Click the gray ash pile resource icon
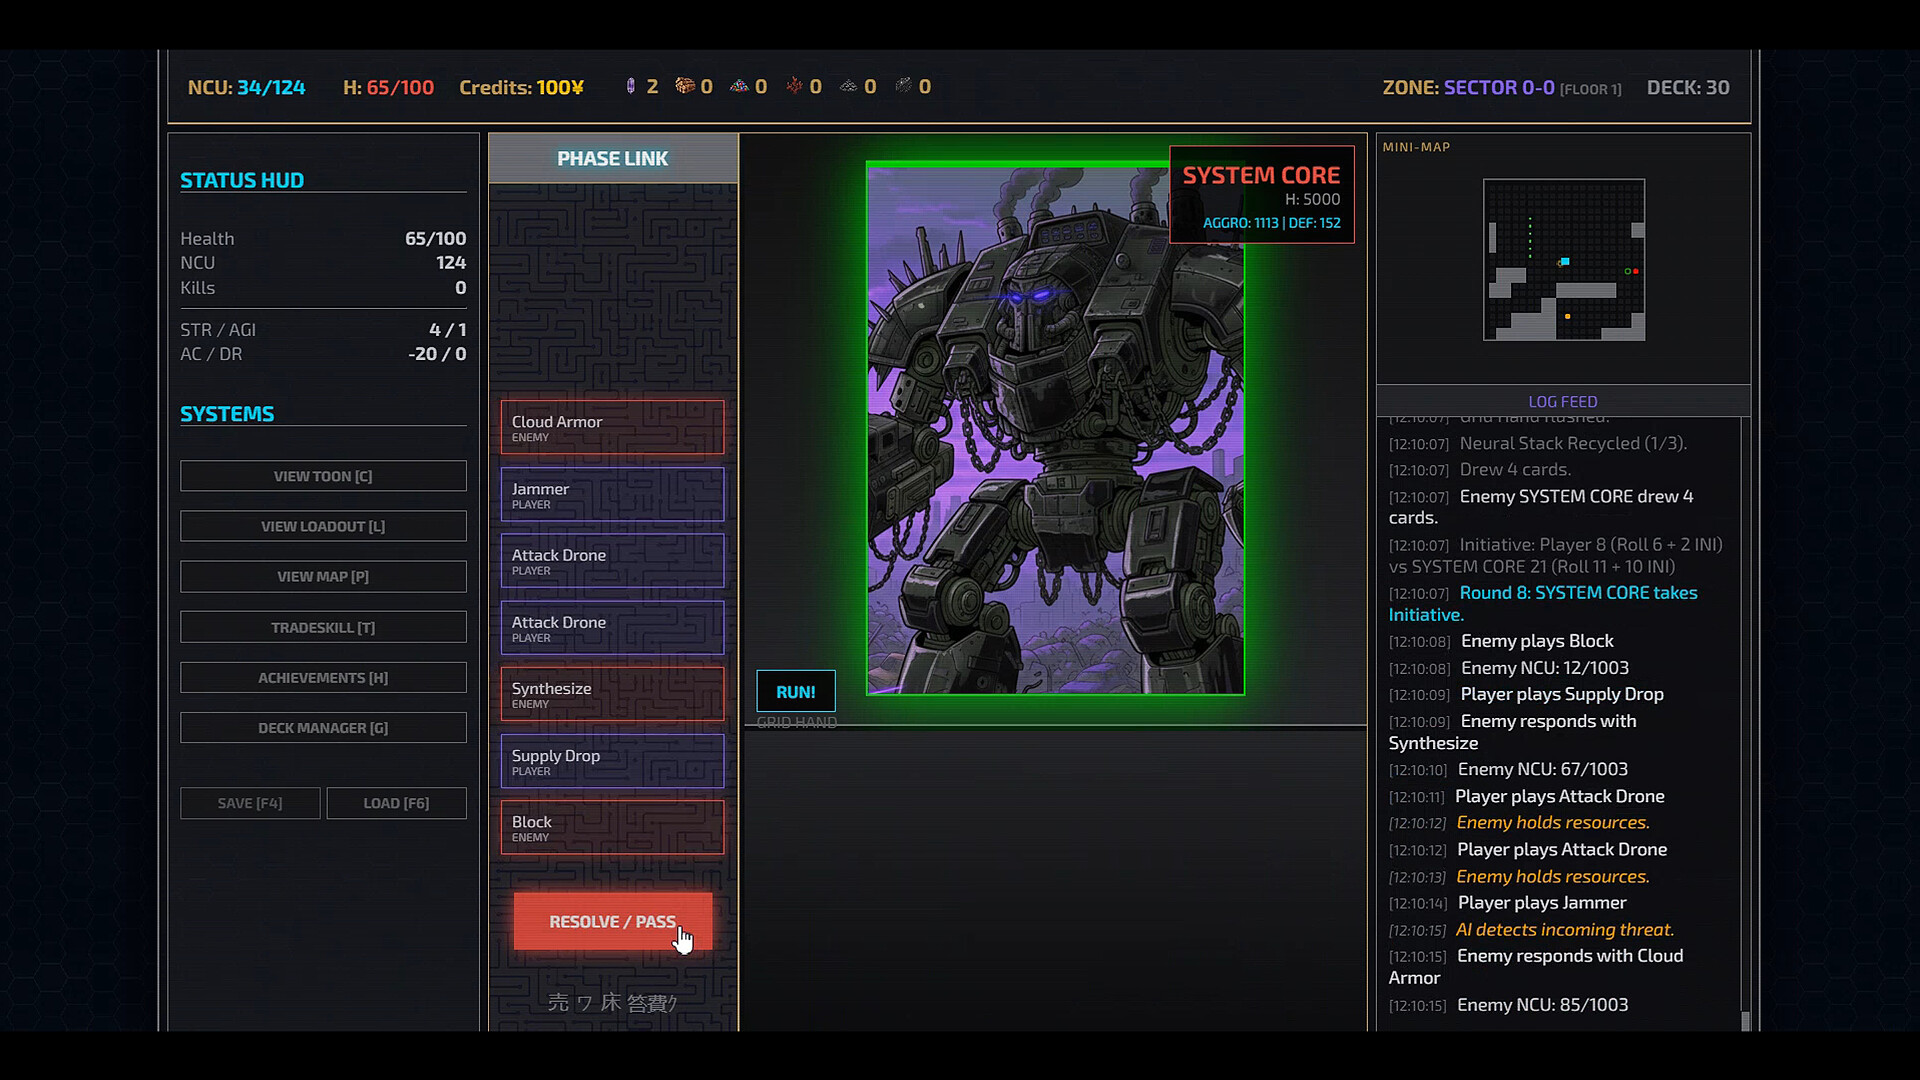1920x1080 pixels. (850, 86)
